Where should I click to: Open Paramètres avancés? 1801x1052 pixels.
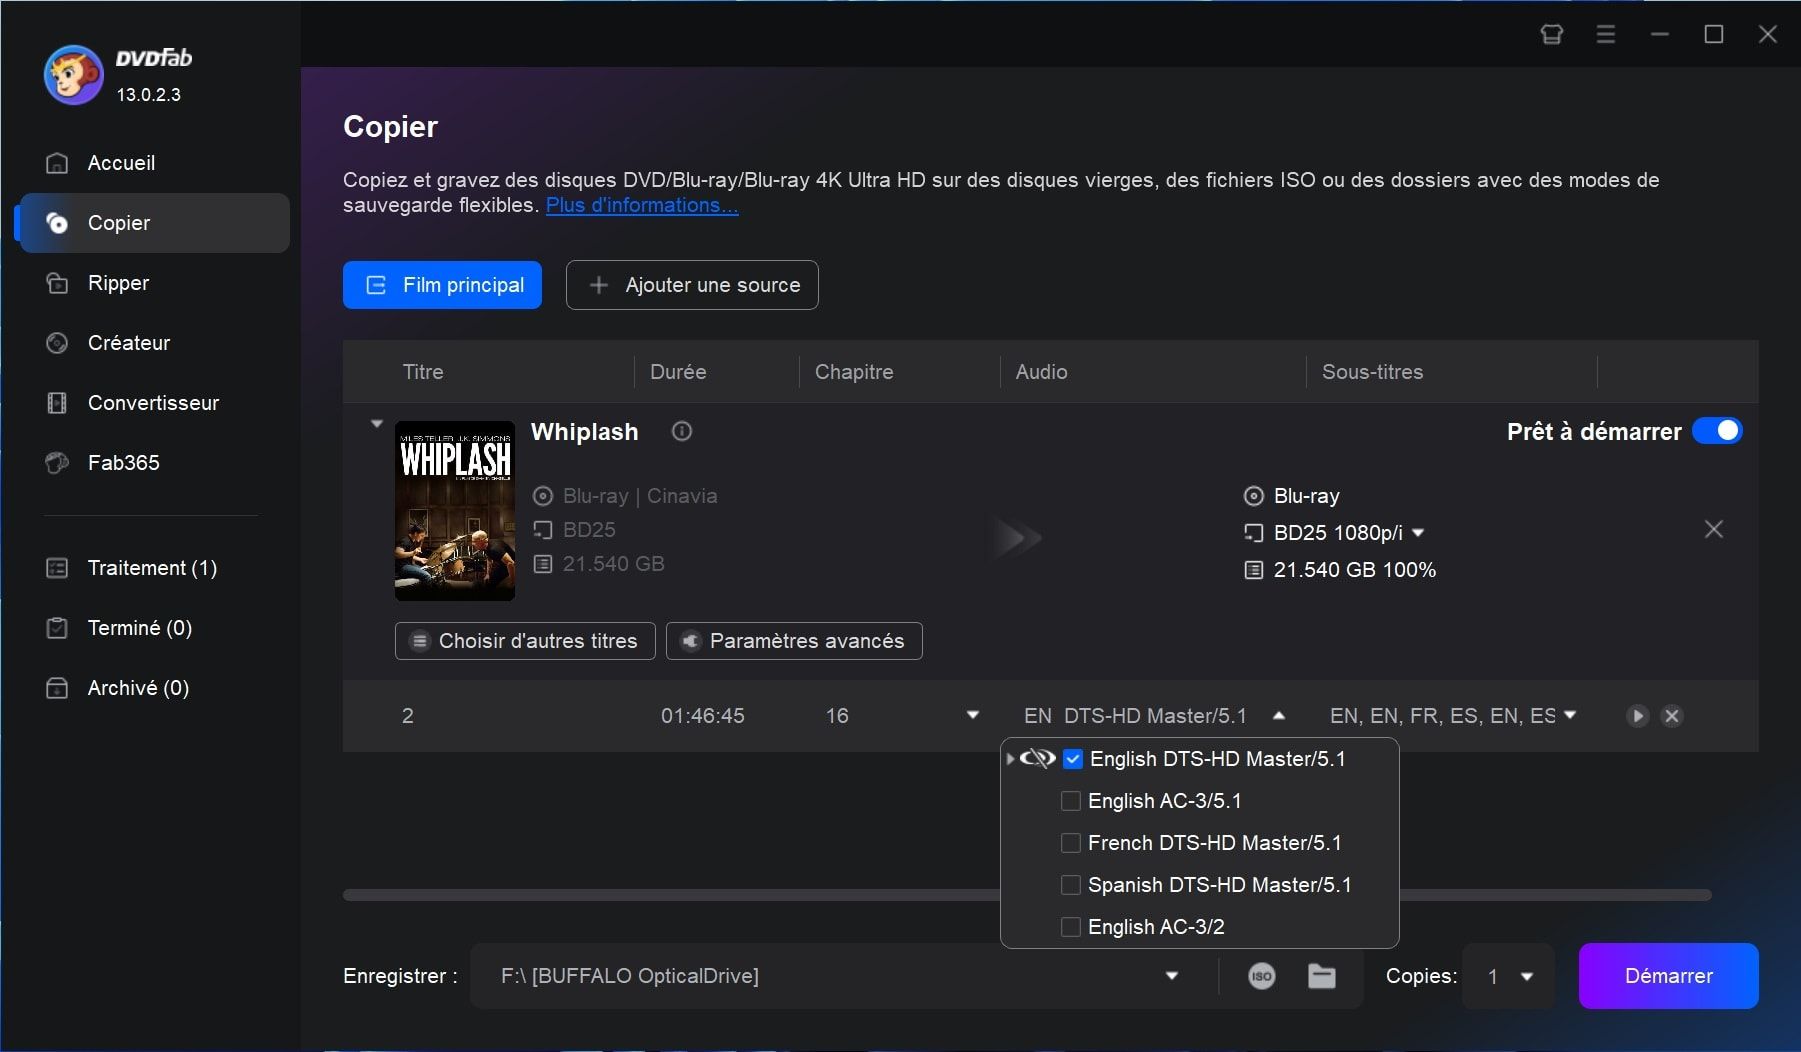794,641
